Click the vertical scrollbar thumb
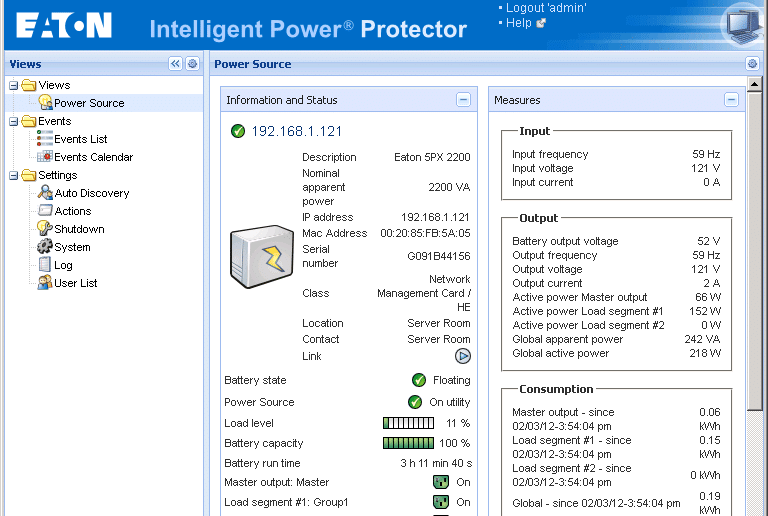The height and width of the screenshot is (516, 768). (x=755, y=251)
